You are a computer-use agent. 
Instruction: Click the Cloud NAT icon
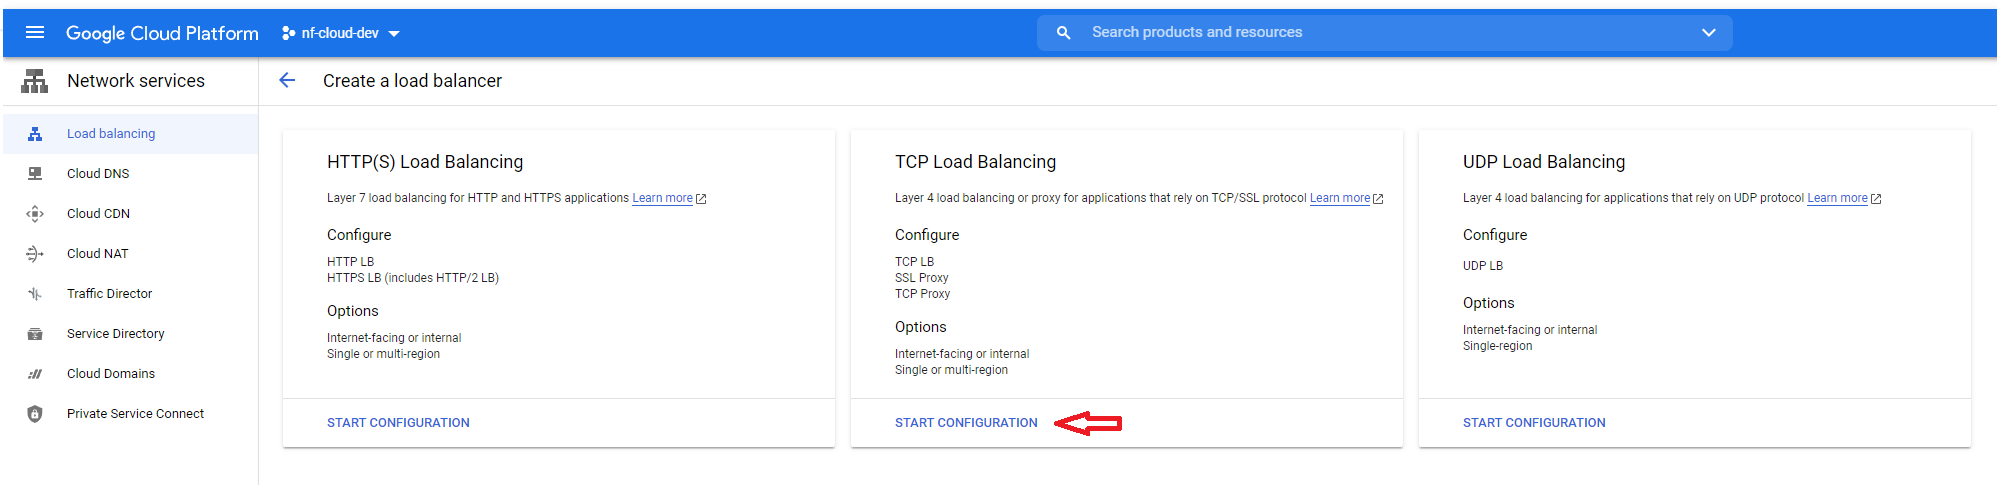pyautogui.click(x=35, y=254)
